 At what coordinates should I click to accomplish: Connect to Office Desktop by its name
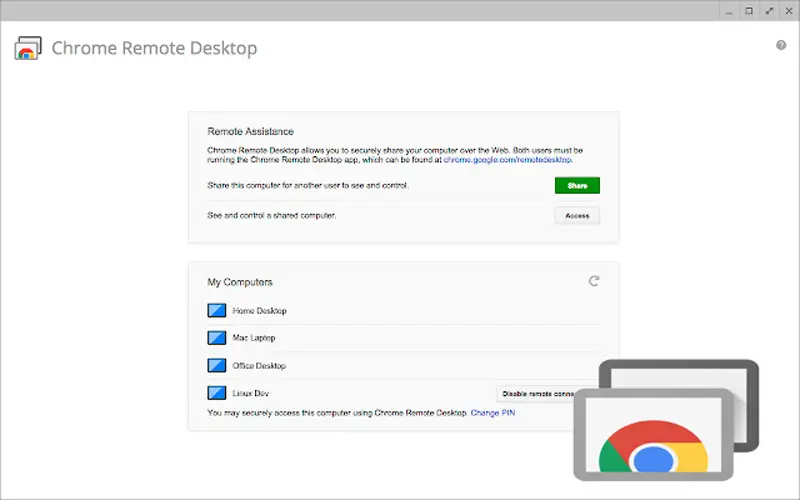259,365
